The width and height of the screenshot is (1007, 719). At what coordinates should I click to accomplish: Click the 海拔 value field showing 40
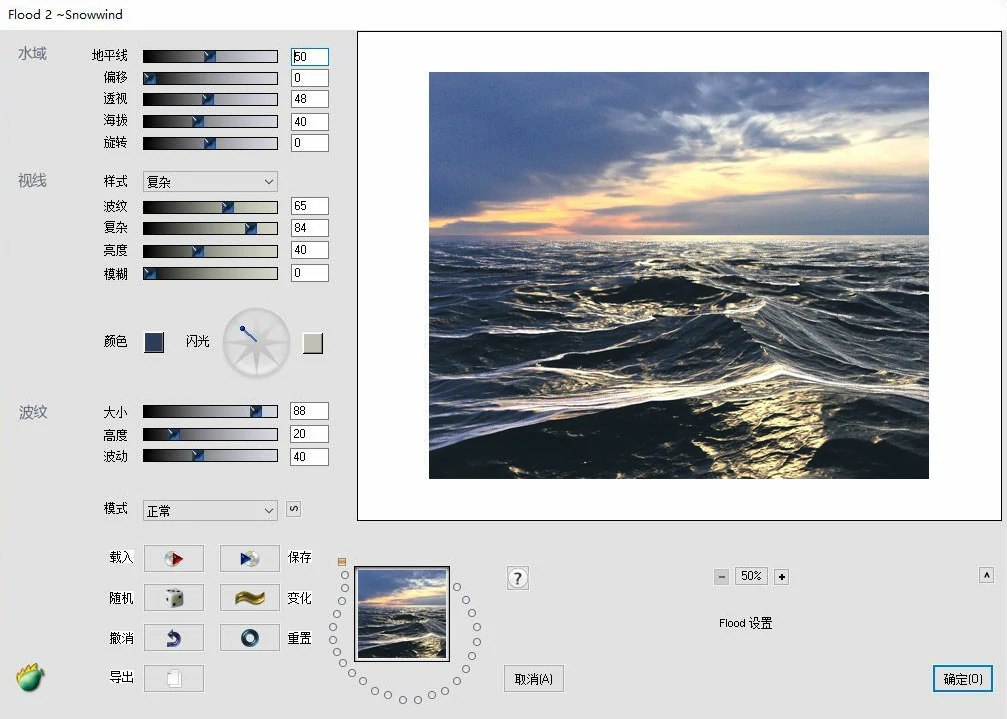tap(310, 121)
